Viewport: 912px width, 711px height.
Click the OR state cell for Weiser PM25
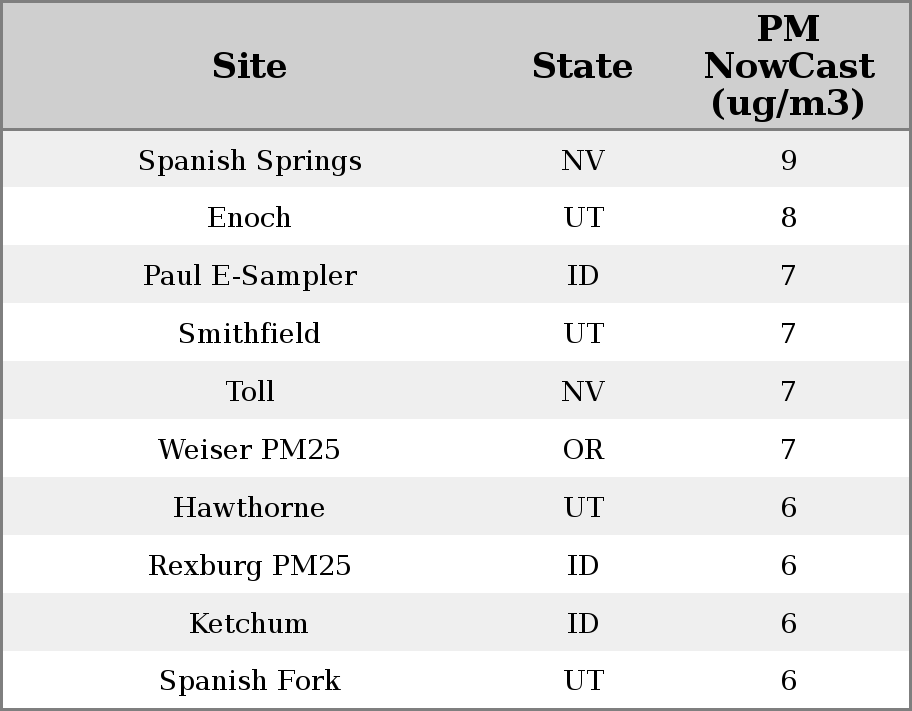pyautogui.click(x=583, y=450)
